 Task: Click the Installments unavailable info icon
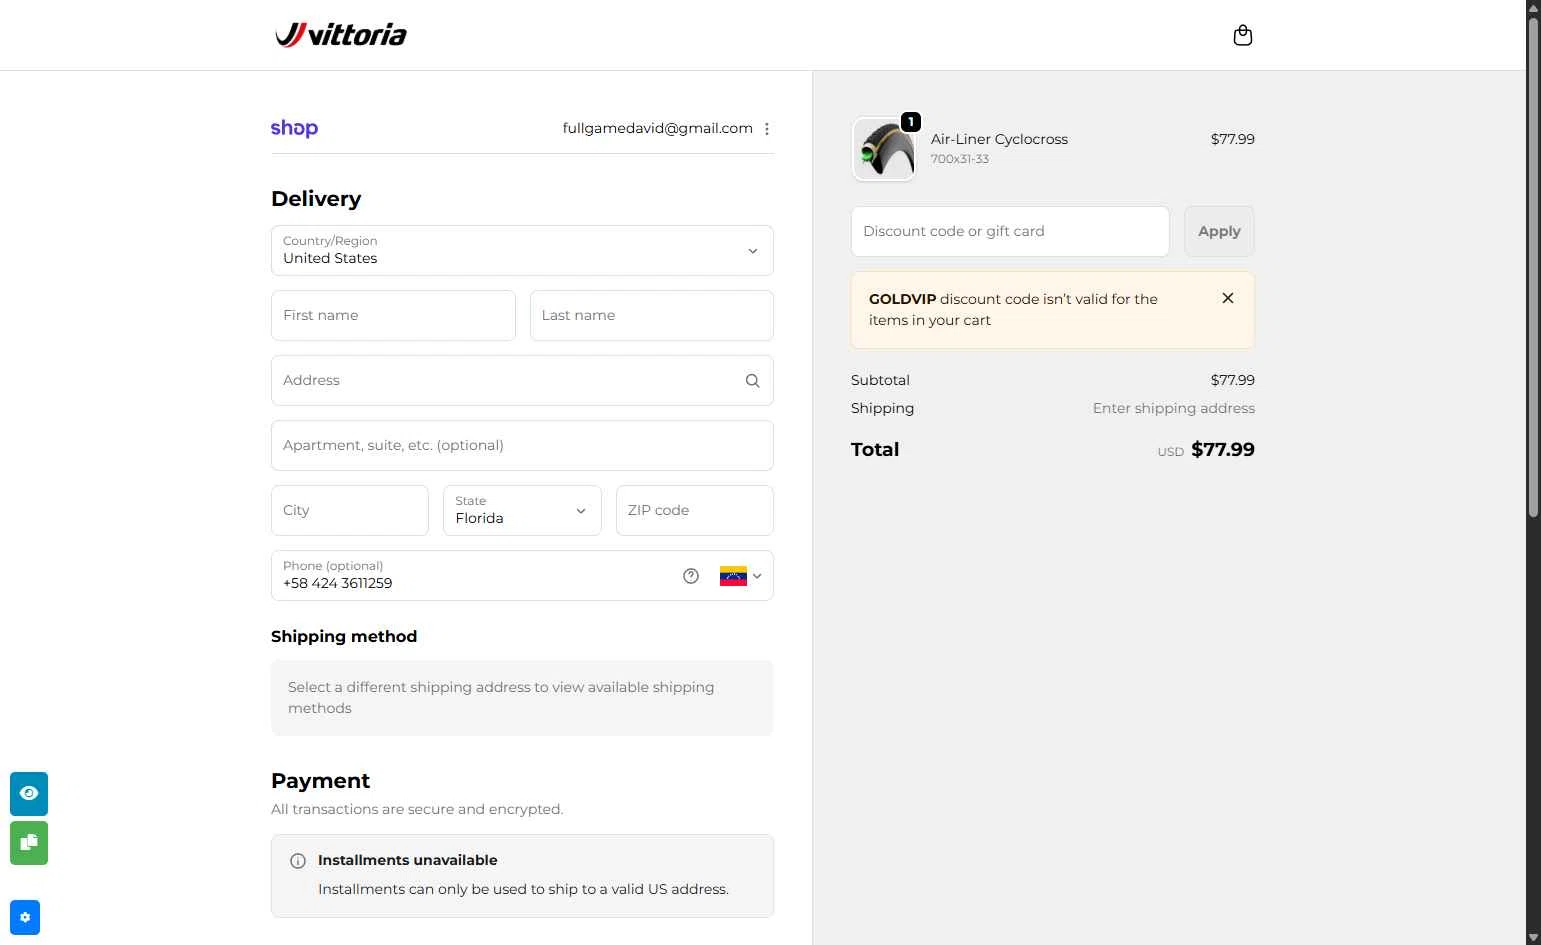point(298,861)
